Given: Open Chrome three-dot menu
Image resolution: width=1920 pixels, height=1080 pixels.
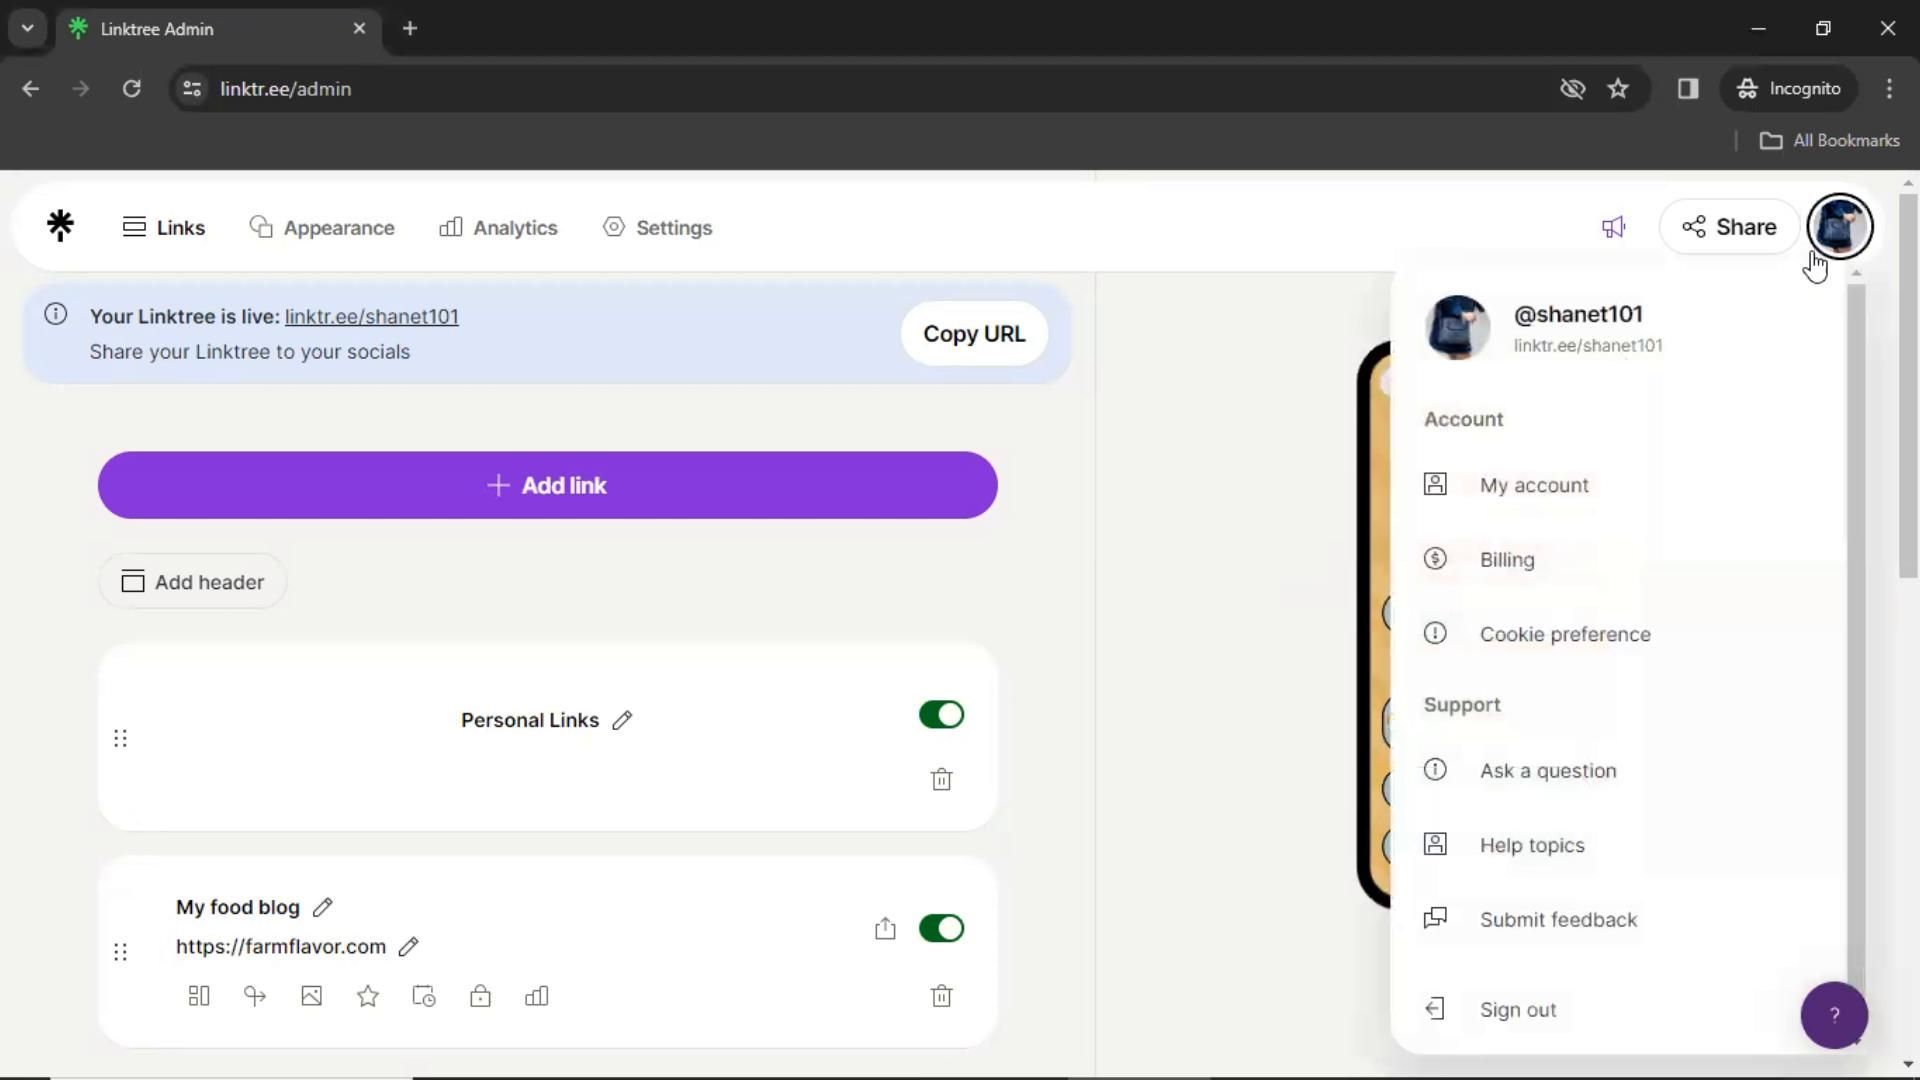Looking at the screenshot, I should [1889, 88].
